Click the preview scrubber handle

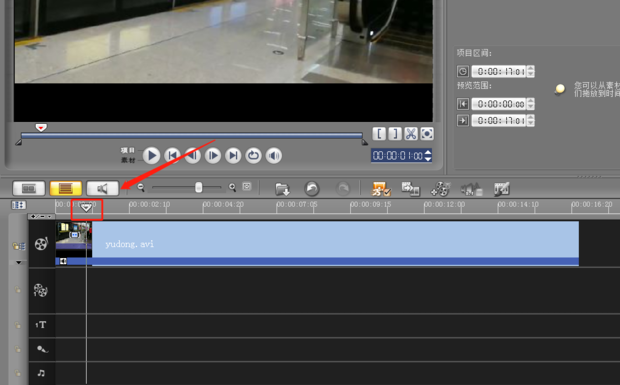pyautogui.click(x=41, y=128)
